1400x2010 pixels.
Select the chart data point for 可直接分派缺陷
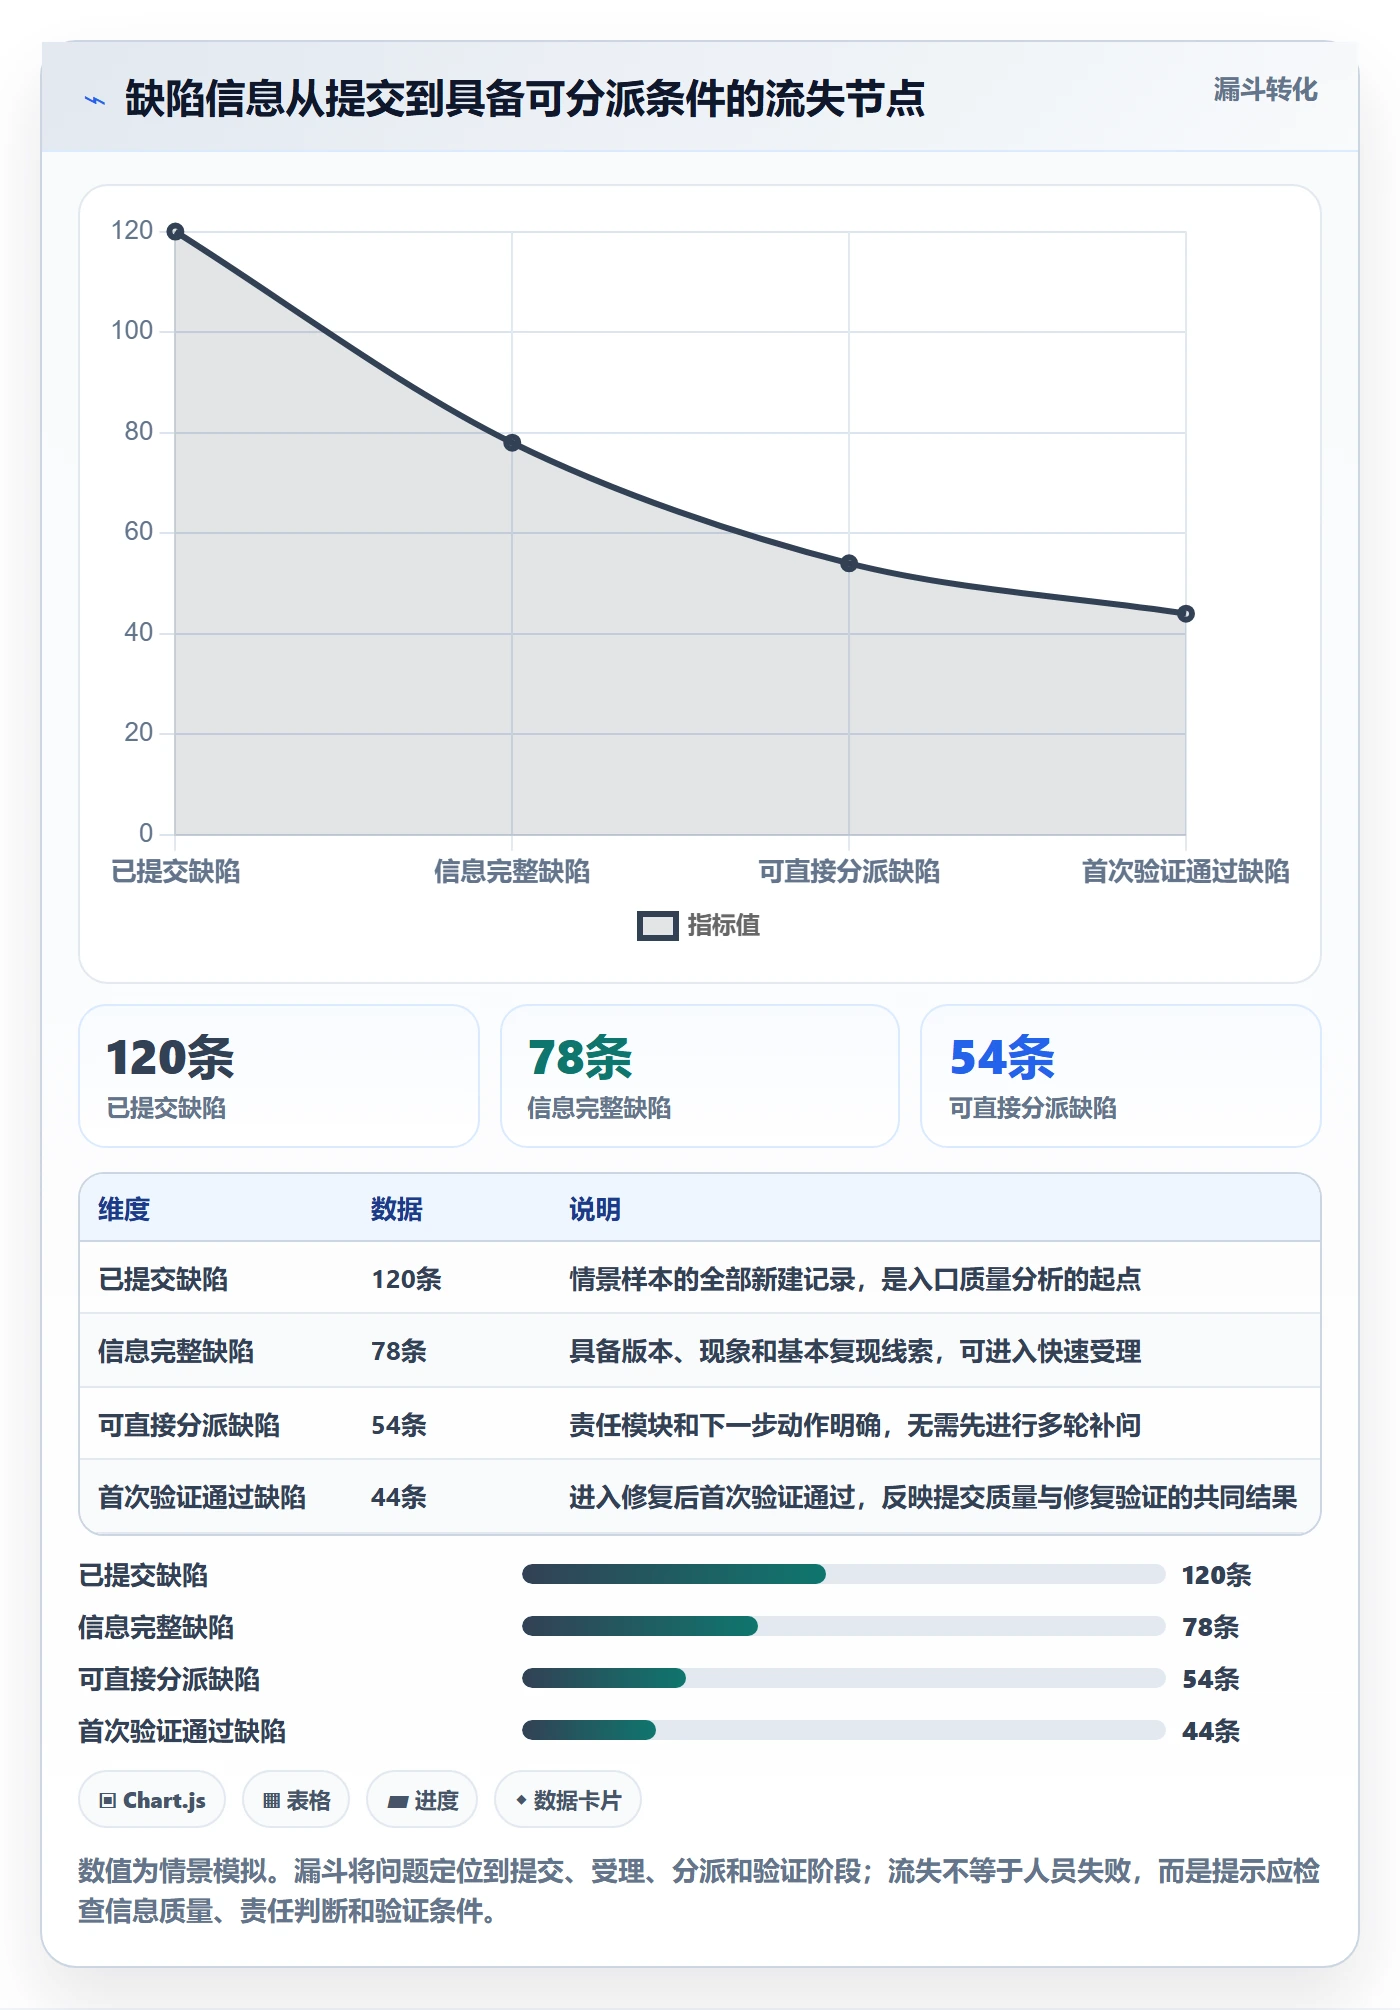pos(849,564)
